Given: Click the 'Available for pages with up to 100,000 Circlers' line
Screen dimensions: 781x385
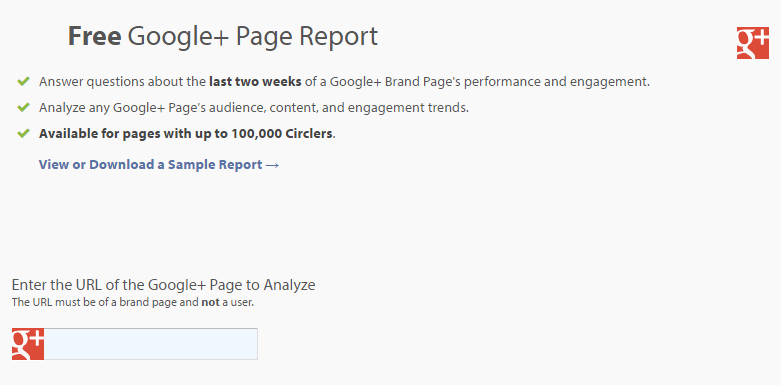Looking at the screenshot, I should pyautogui.click(x=187, y=134).
